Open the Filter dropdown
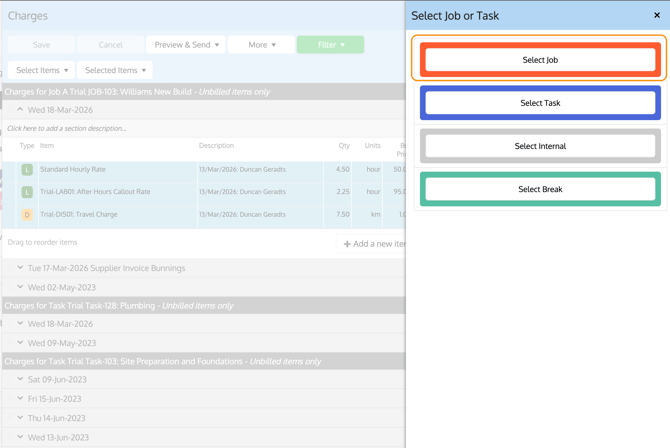Screen dimensions: 670x448 pos(330,45)
